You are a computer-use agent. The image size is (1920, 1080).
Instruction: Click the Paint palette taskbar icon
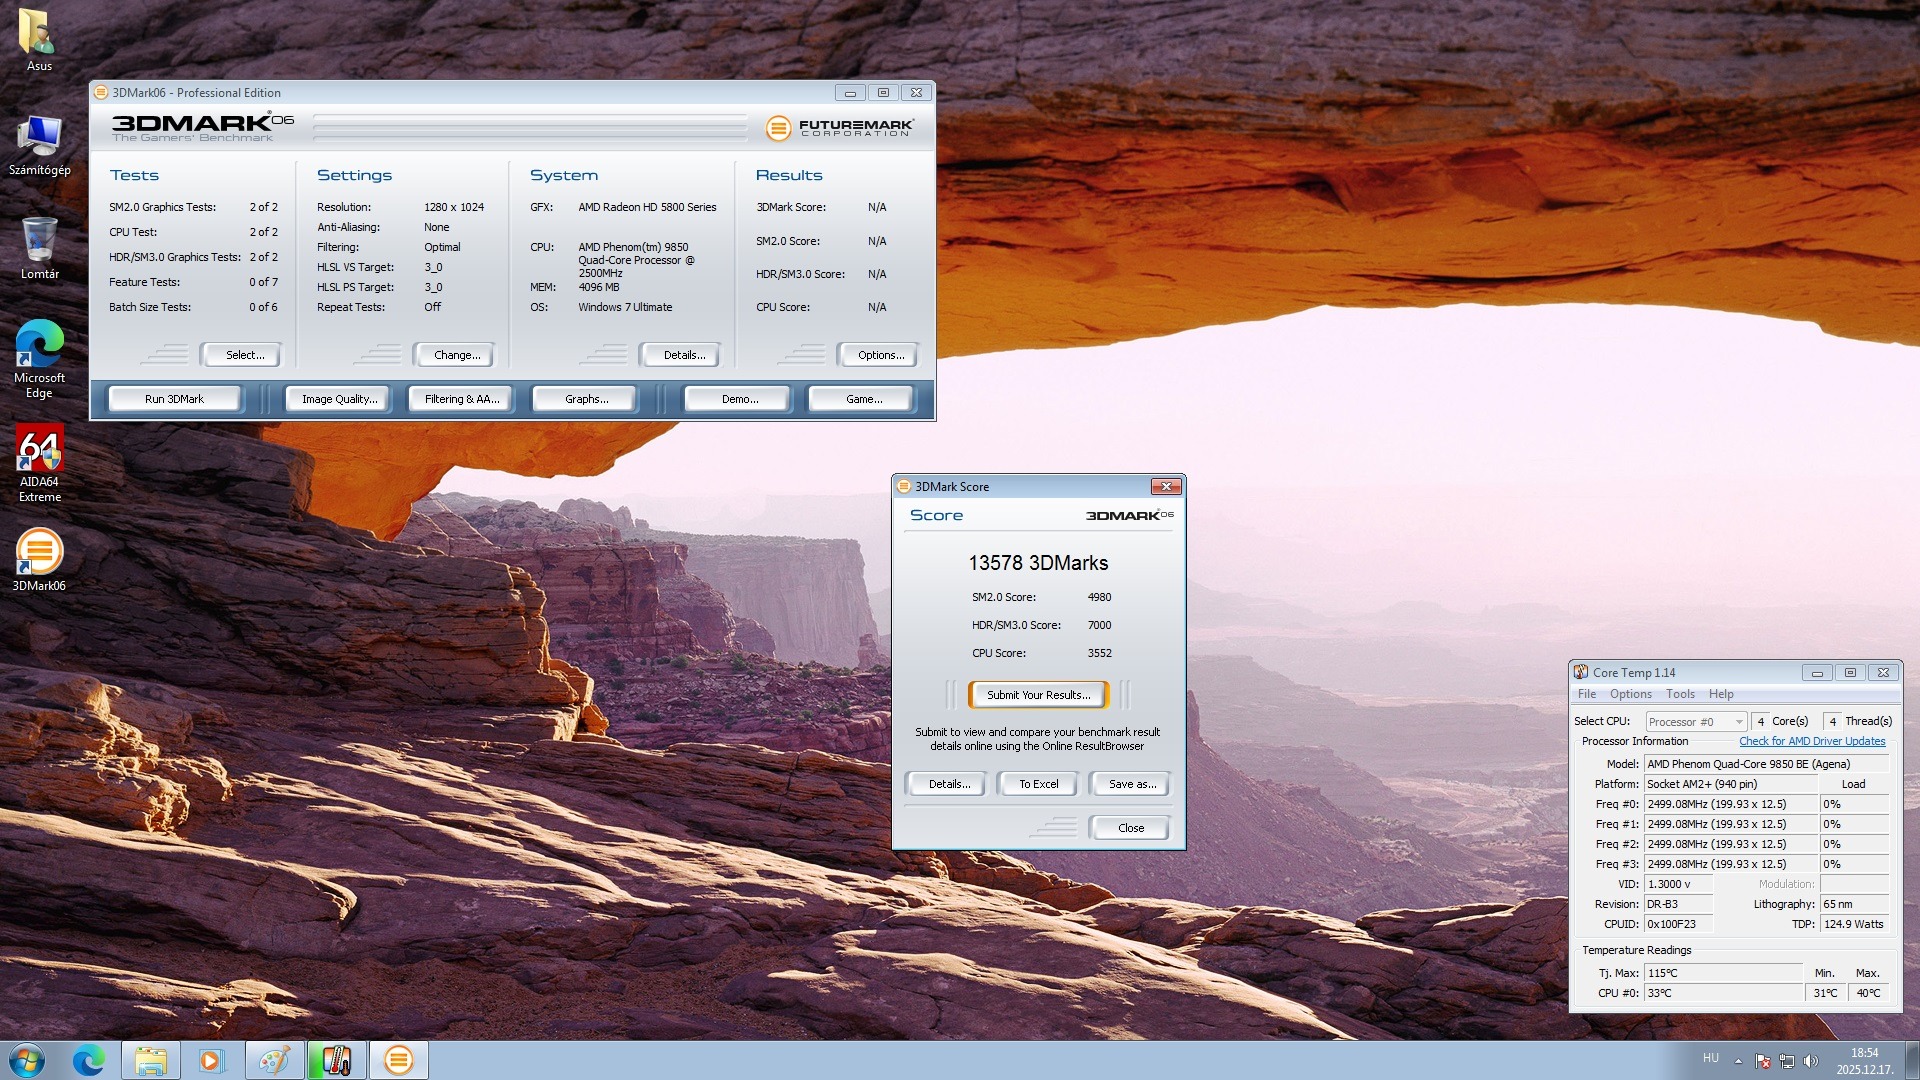pos(274,1060)
